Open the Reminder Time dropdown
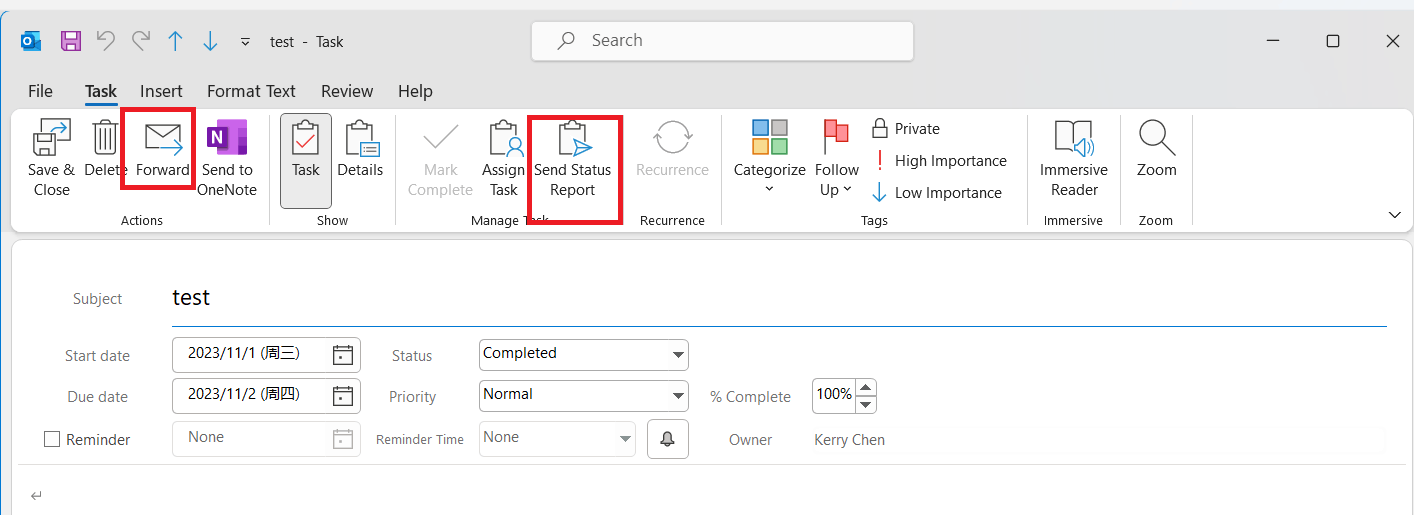This screenshot has height=515, width=1414. (625, 438)
